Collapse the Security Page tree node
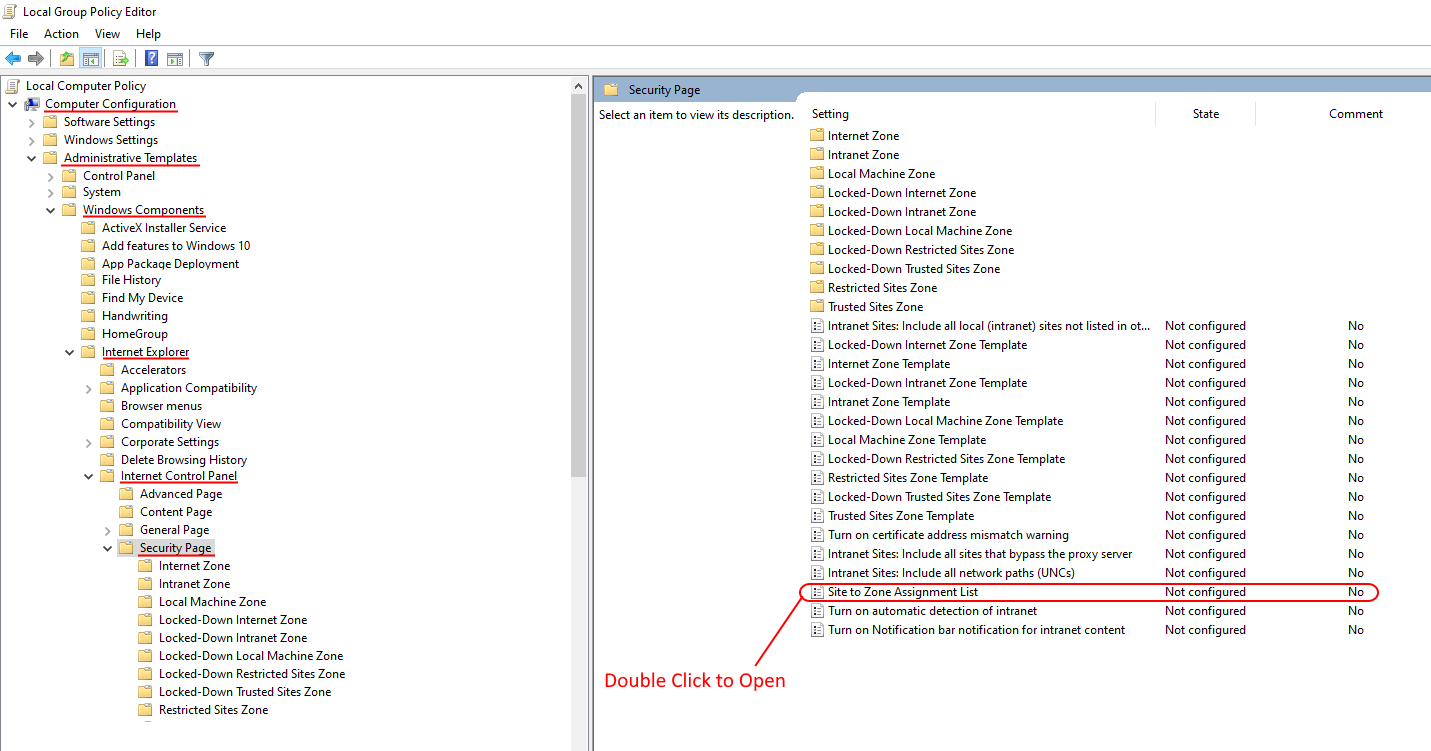The width and height of the screenshot is (1431, 751). 108,548
